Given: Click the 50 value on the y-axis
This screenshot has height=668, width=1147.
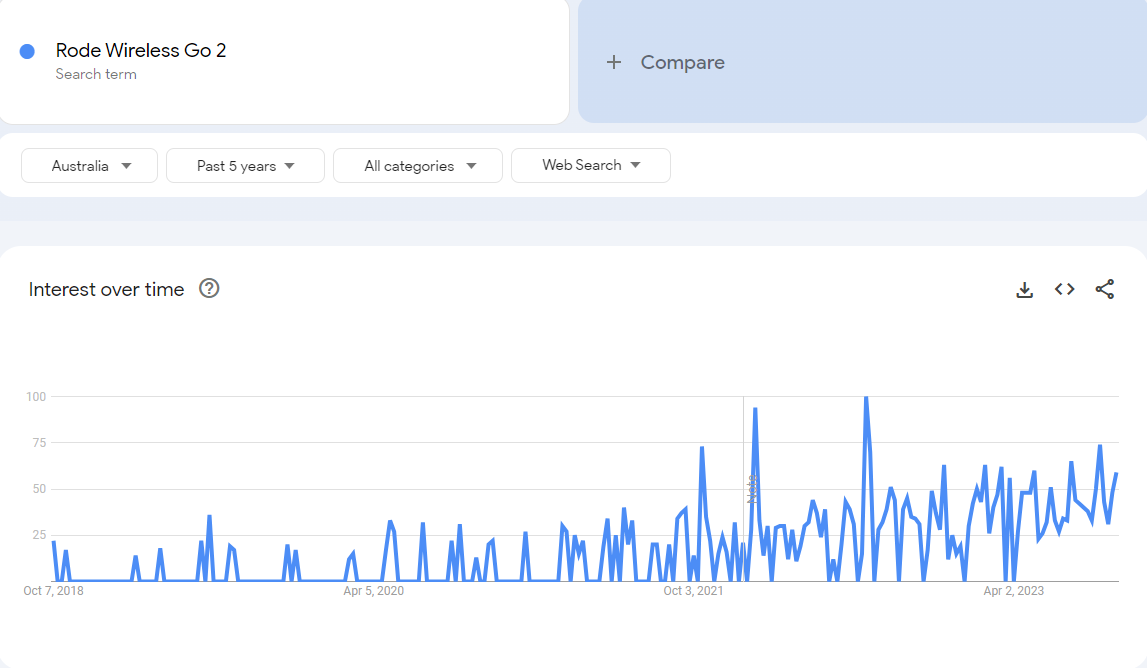Looking at the screenshot, I should [x=40, y=489].
